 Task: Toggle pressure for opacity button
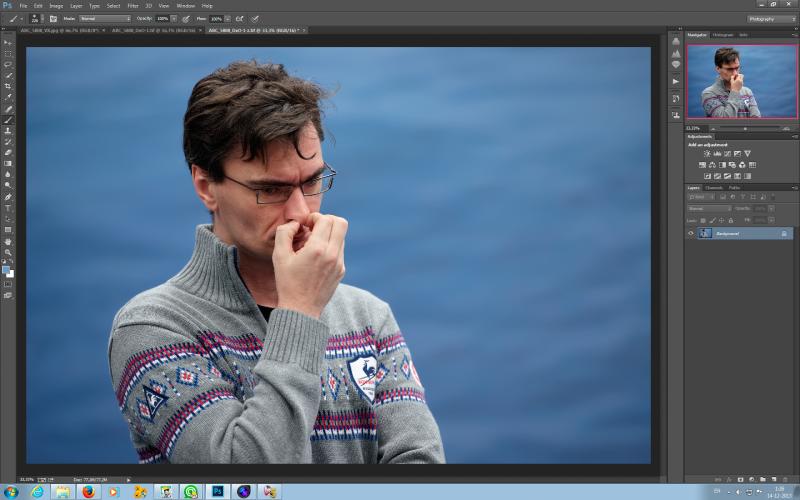[186, 19]
